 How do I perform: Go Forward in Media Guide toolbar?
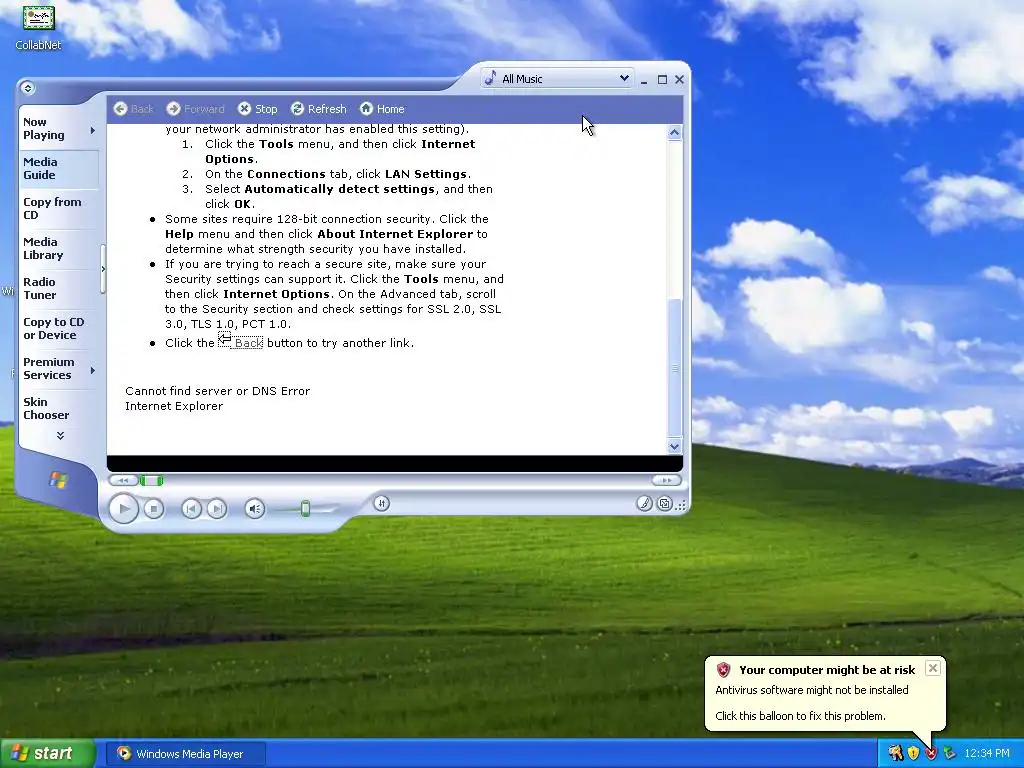tap(195, 109)
